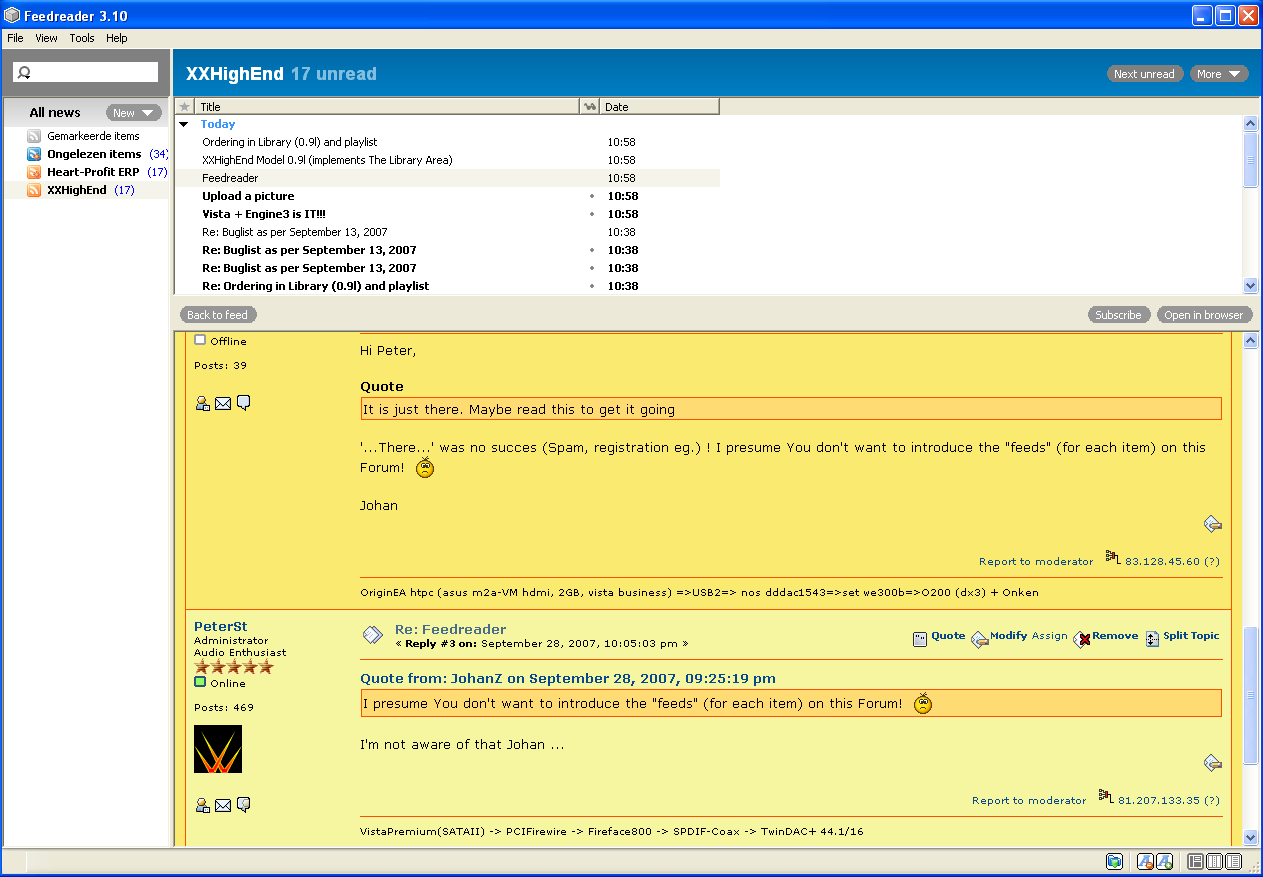The image size is (1263, 877).
Task: Click the 83.128.45.60 IP address link
Action: pos(1163,562)
